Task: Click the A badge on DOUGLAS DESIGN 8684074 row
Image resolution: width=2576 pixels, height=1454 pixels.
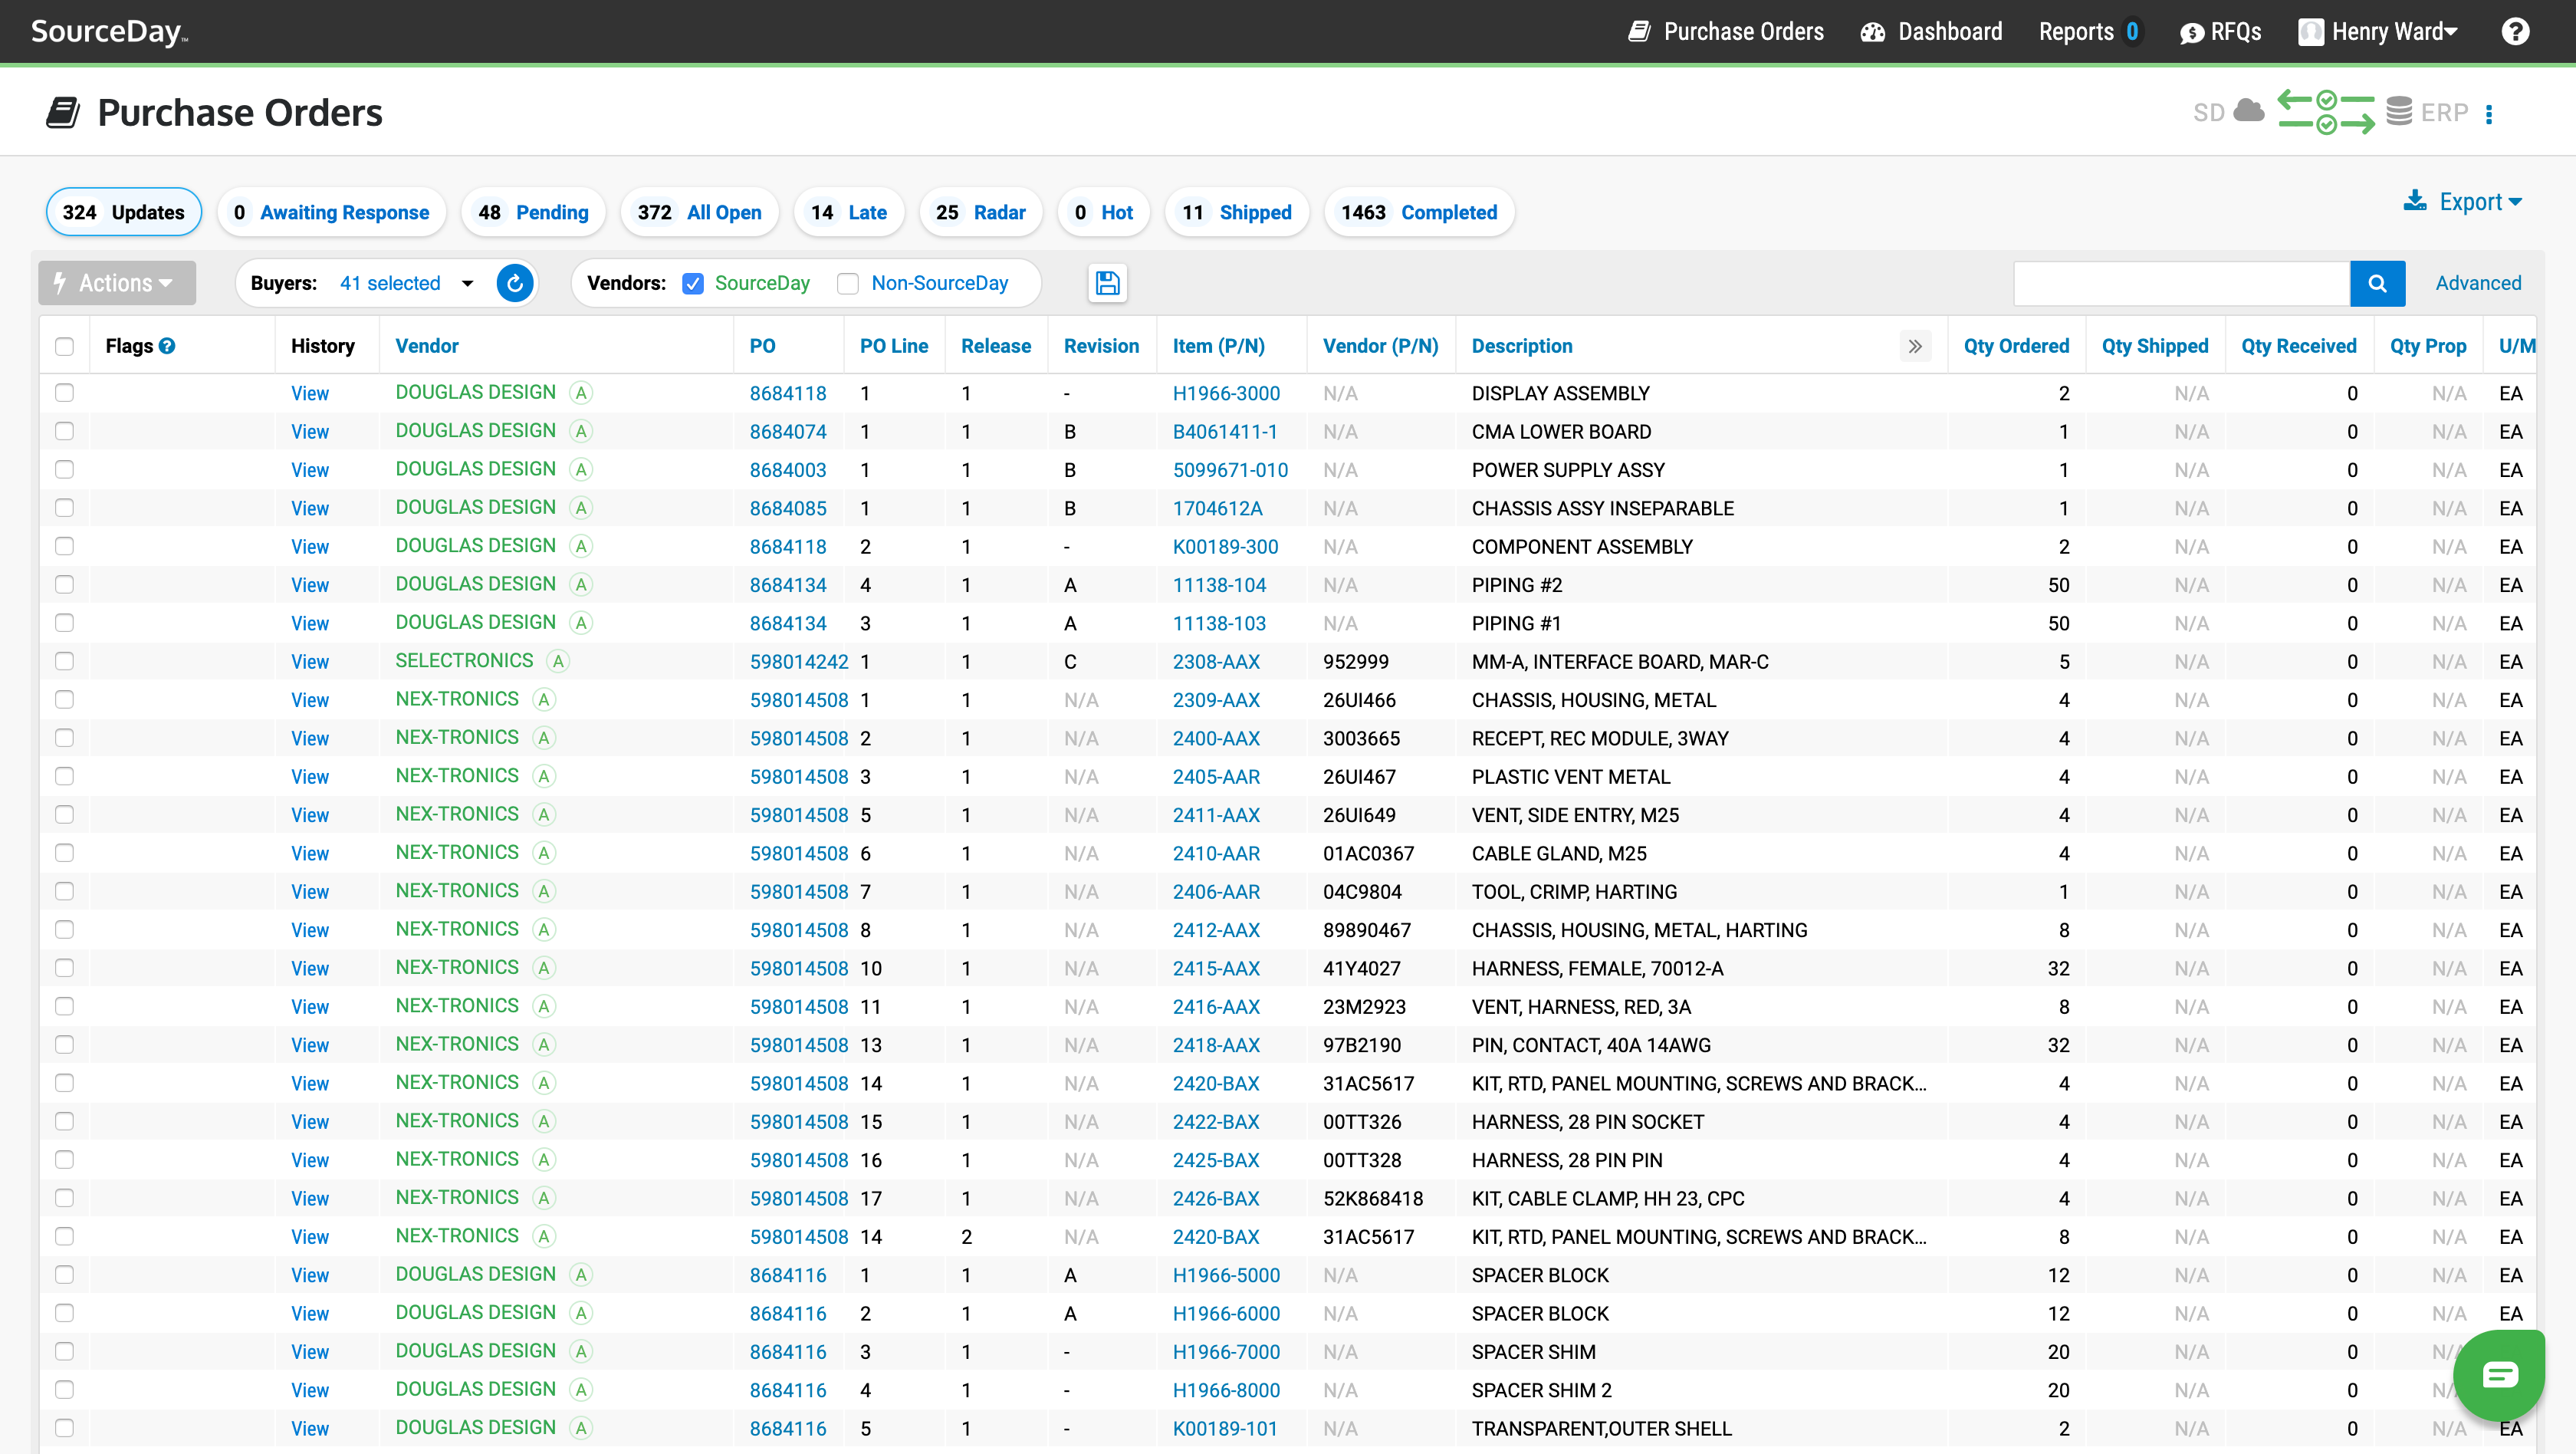Action: pyautogui.click(x=581, y=431)
